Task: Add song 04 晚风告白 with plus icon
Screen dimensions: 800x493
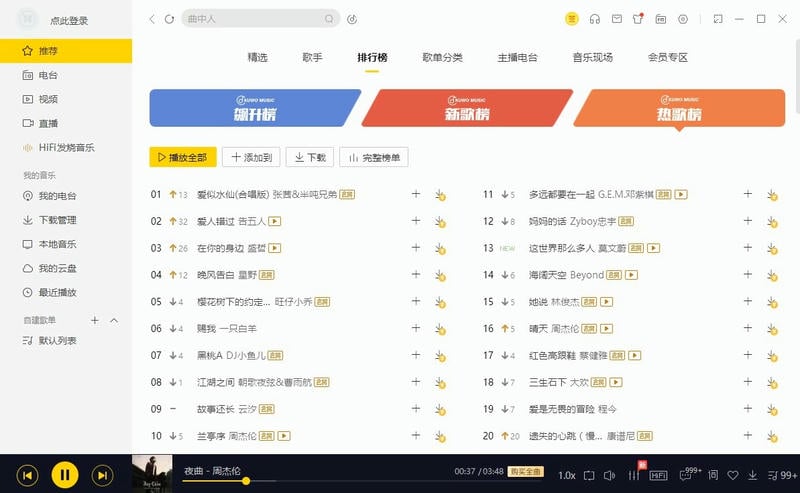Action: pos(416,275)
